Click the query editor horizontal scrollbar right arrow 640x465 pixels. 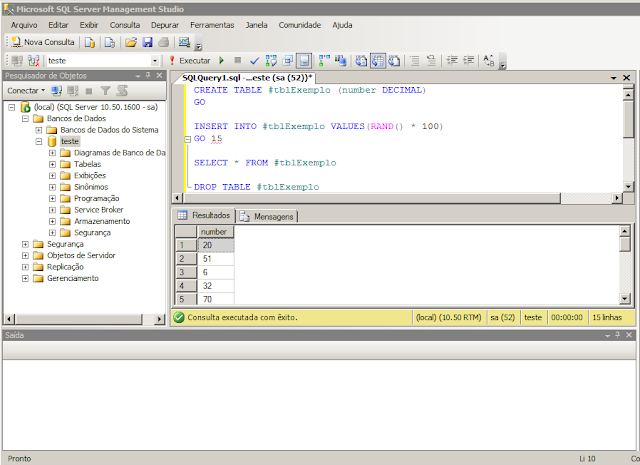pos(617,198)
